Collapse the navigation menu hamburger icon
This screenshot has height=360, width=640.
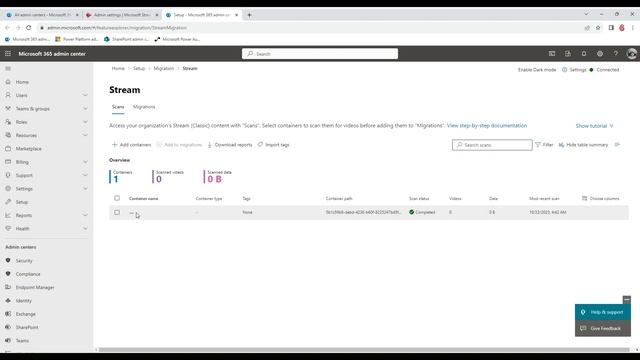pos(8,69)
